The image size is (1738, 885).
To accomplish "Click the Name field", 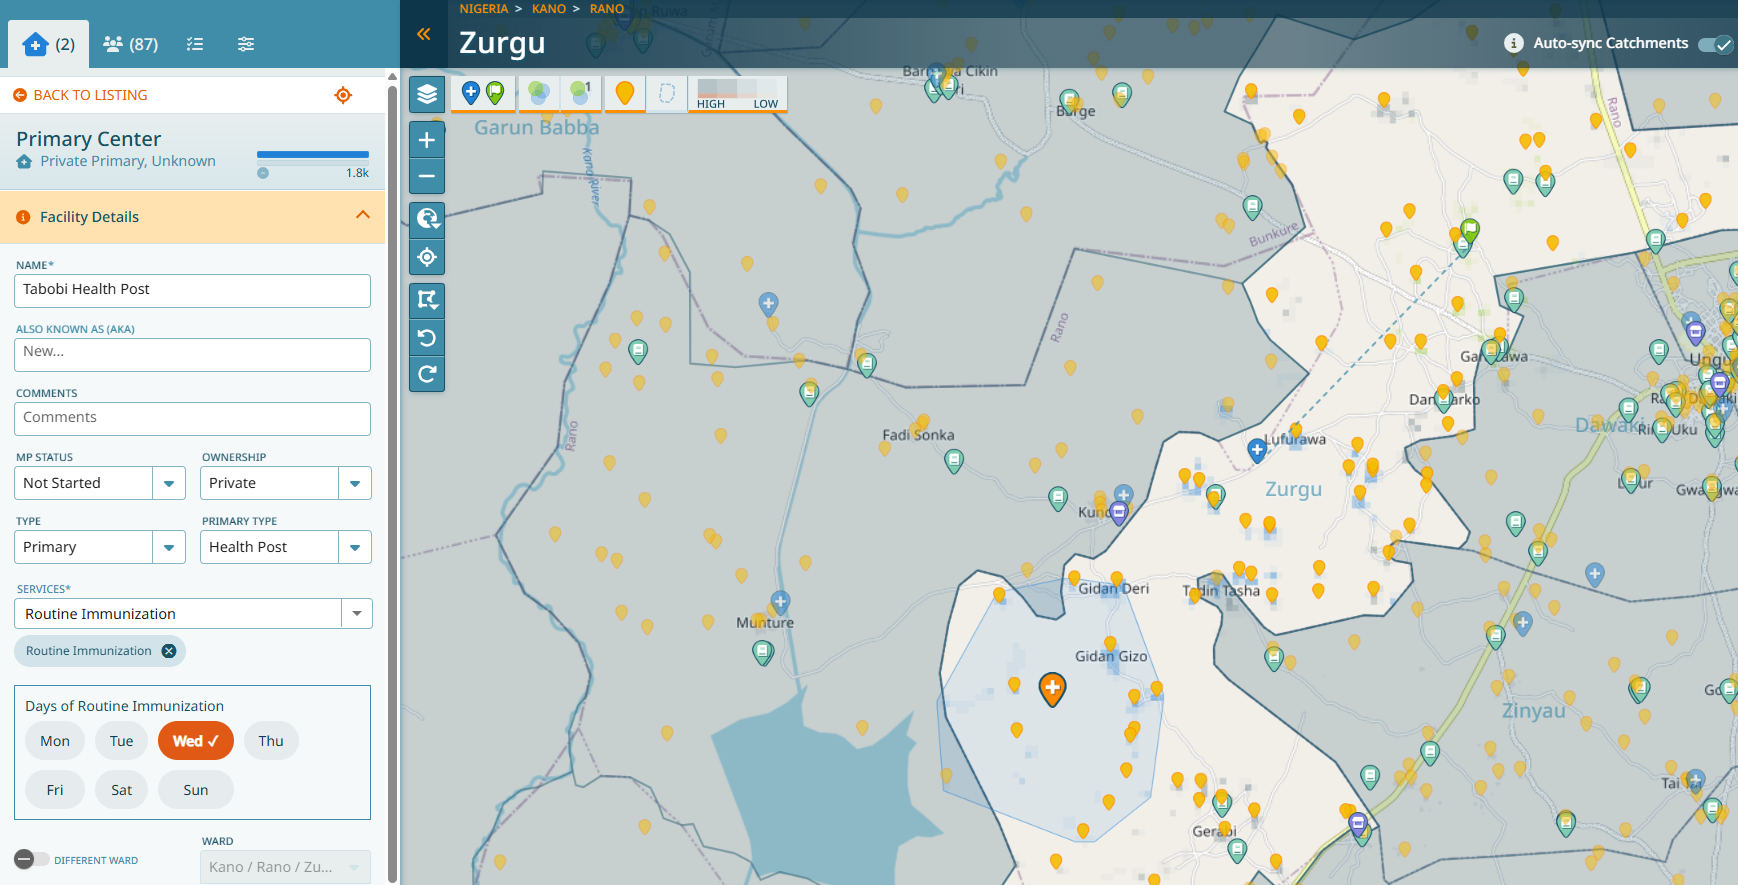I will [x=192, y=291].
